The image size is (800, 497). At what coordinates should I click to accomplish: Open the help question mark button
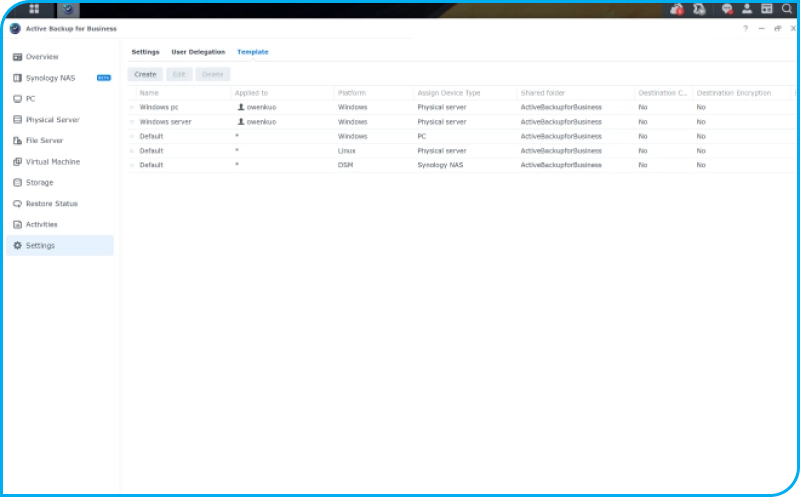(745, 29)
